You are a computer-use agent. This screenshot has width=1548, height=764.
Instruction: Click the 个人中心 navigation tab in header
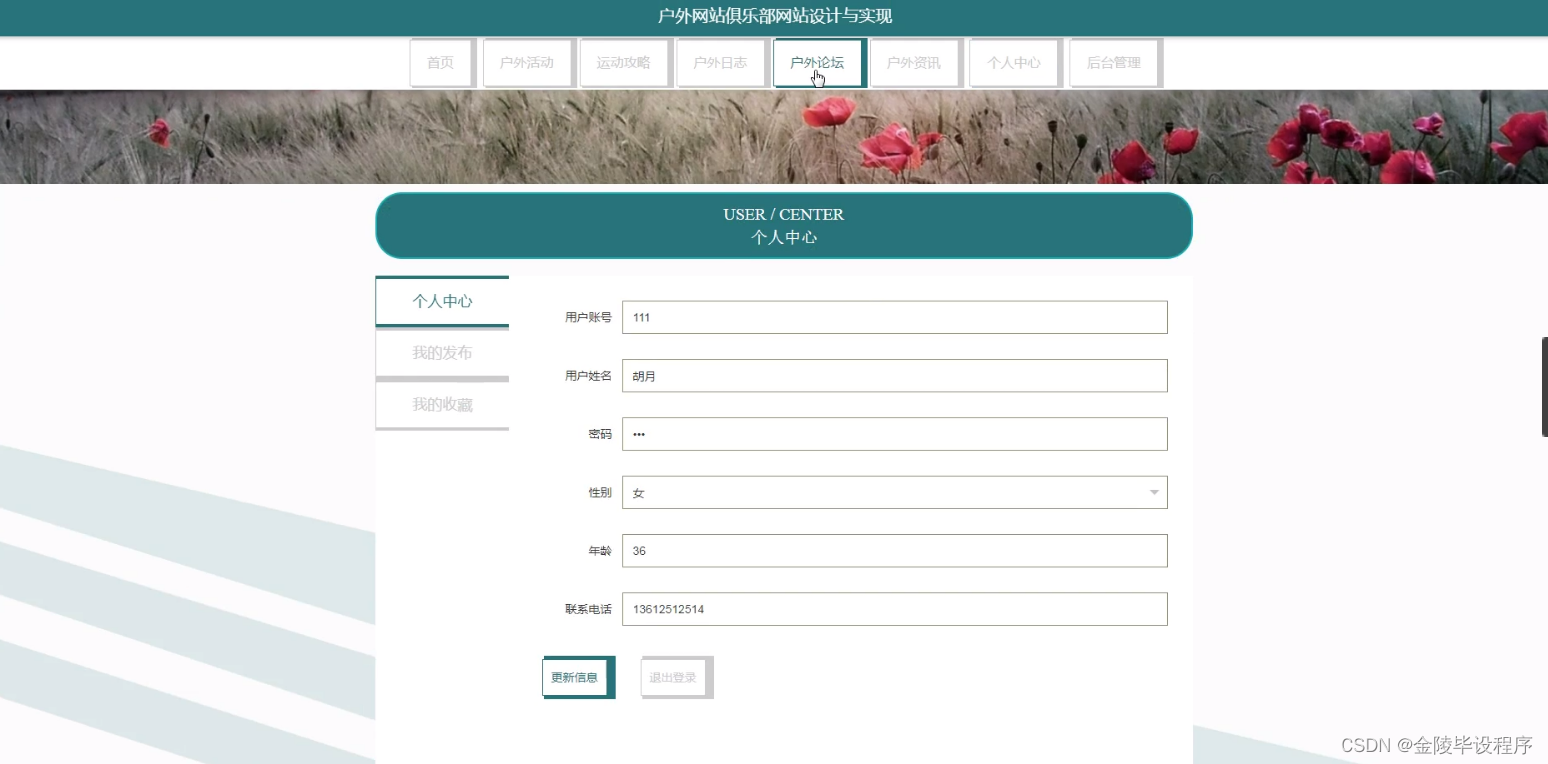coord(1014,62)
